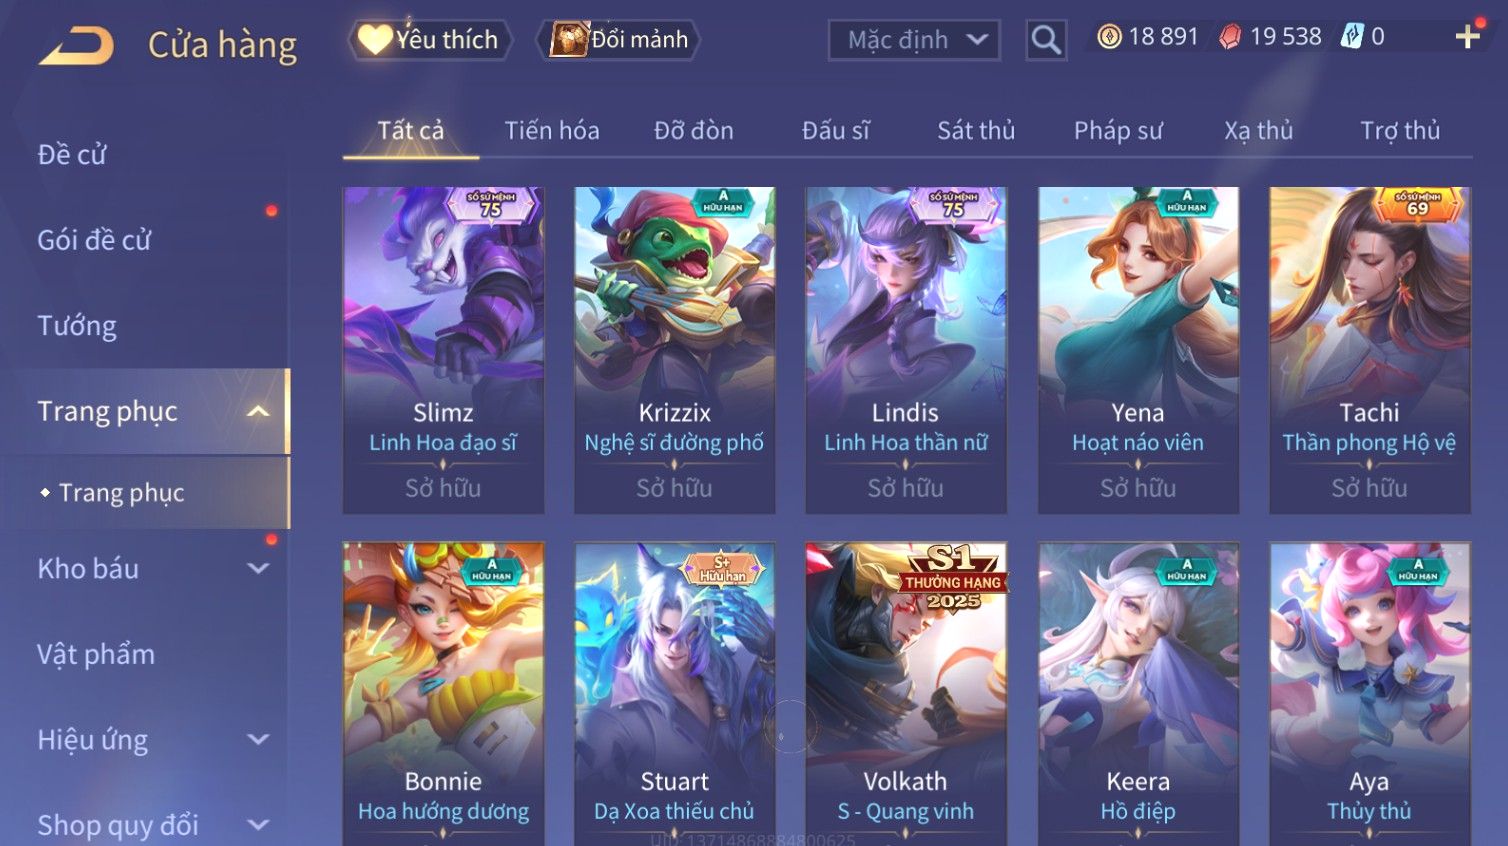
Task: Click the red ruby currency icon
Action: pos(1230,37)
